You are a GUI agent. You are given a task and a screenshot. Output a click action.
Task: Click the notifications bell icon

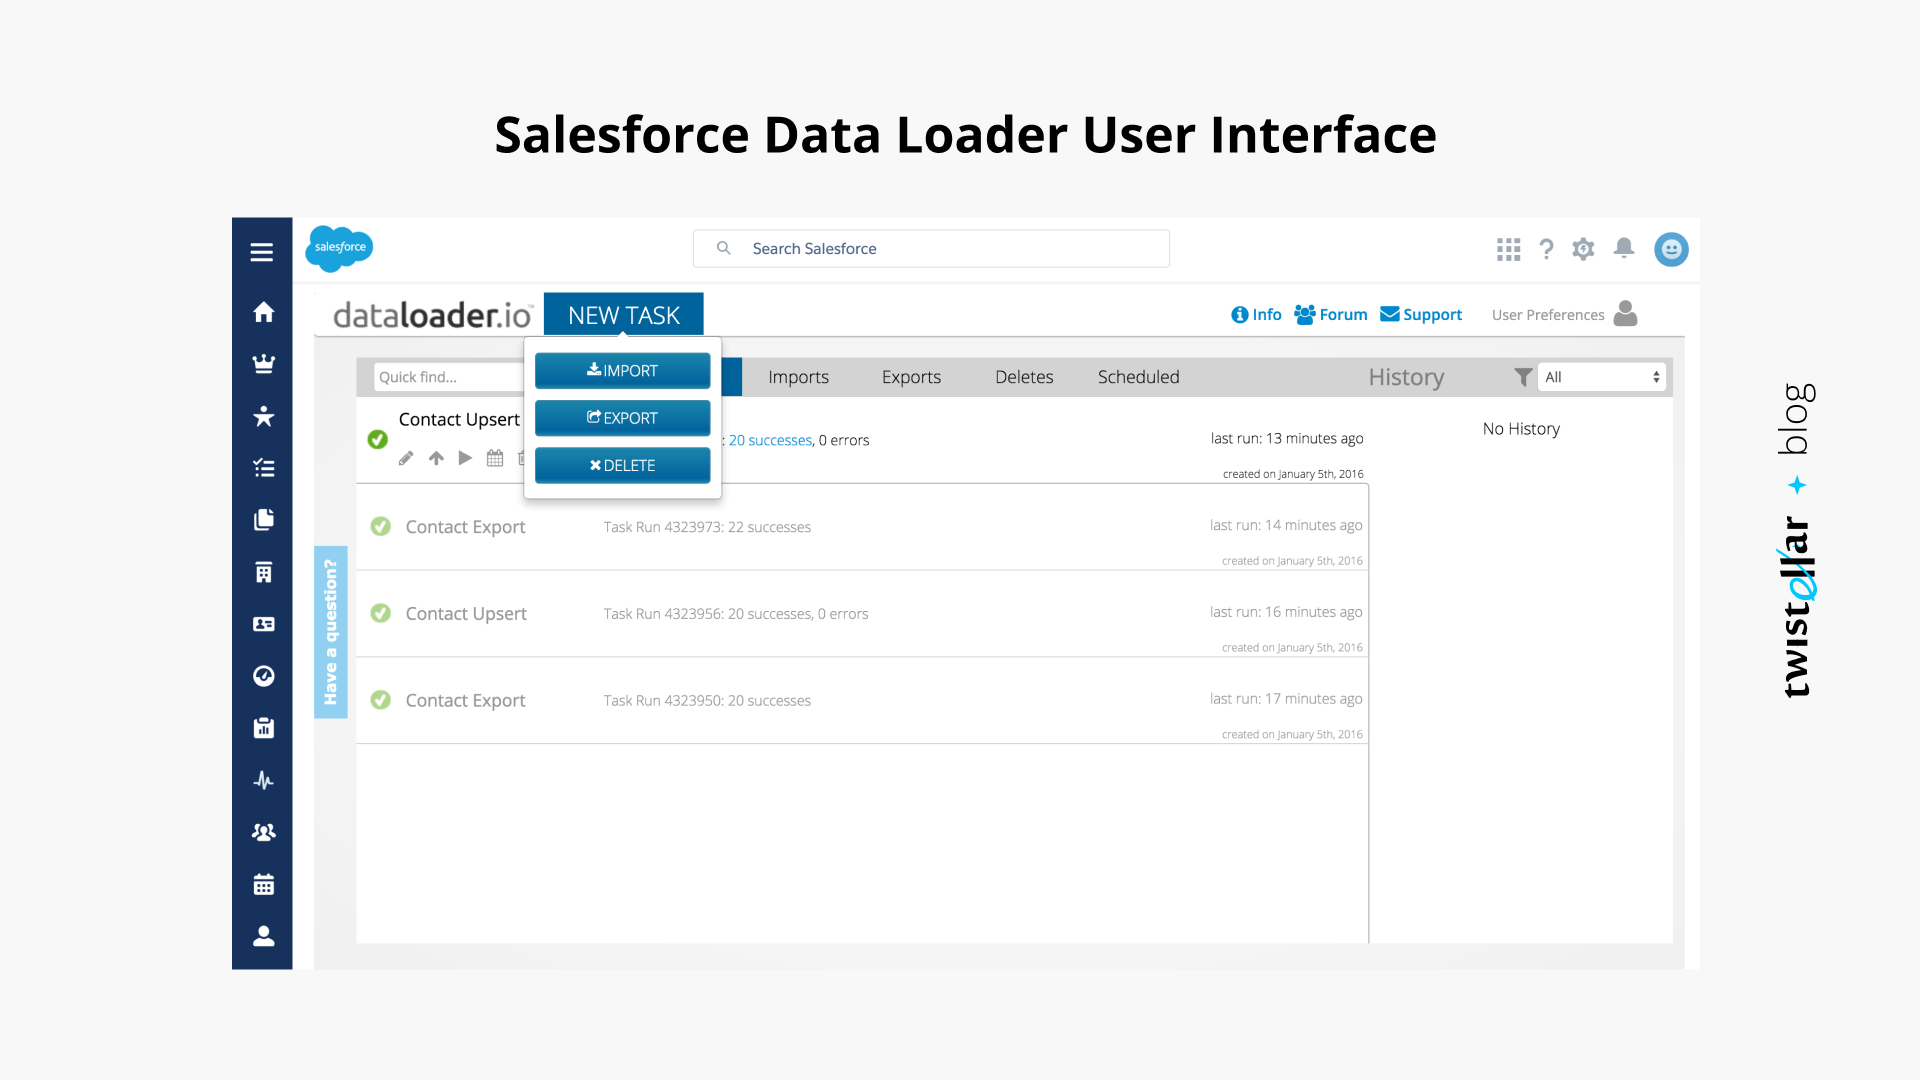pos(1623,249)
